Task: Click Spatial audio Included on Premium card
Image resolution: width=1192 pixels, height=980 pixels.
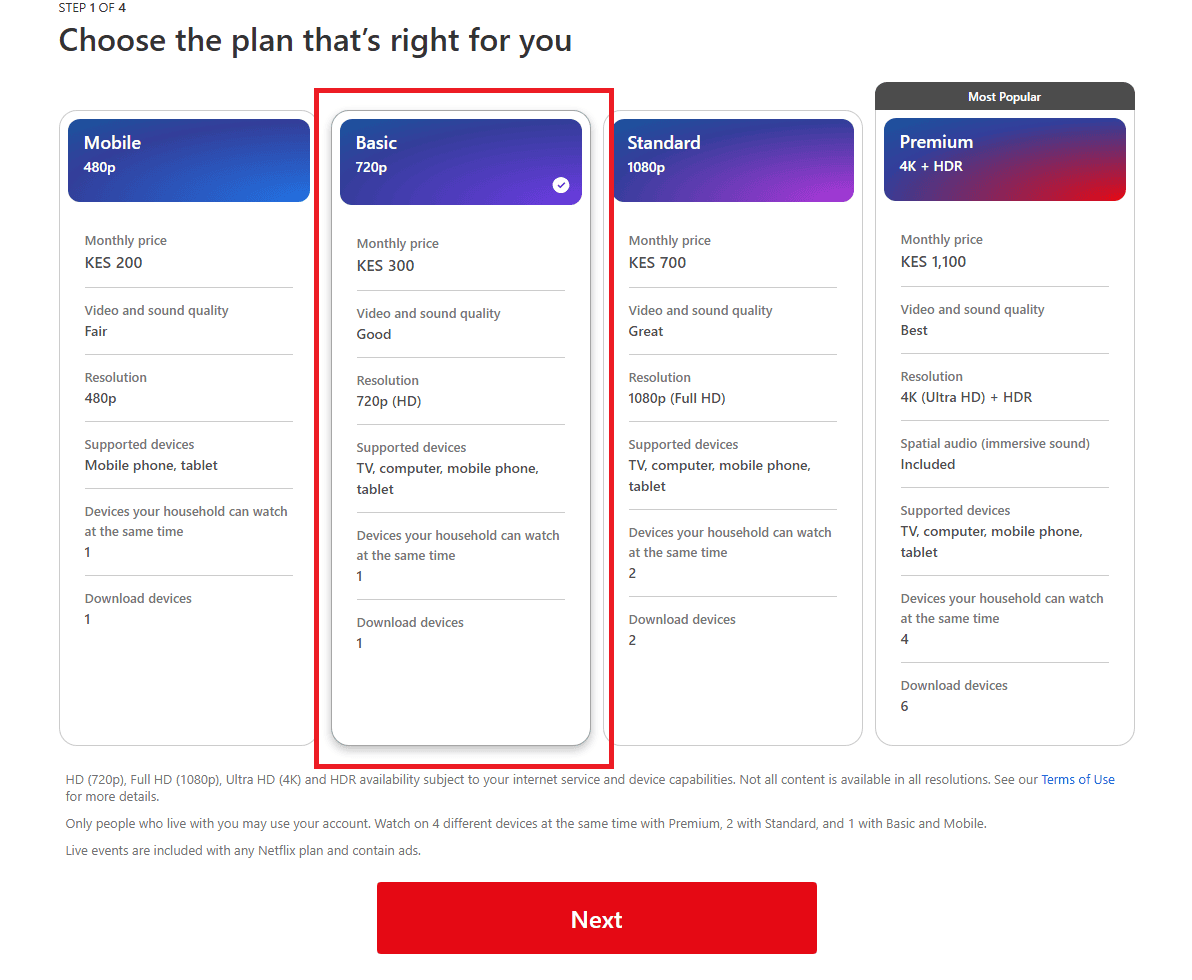Action: pos(927,465)
